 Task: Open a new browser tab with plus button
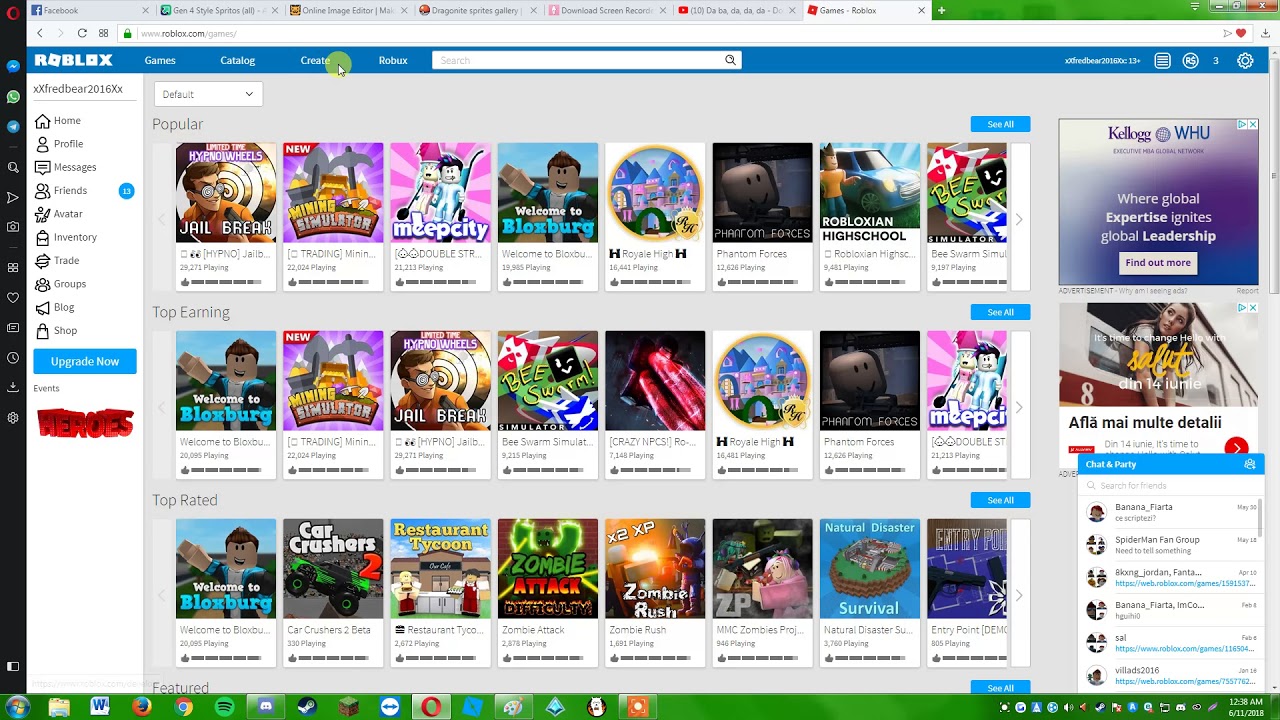pos(941,10)
